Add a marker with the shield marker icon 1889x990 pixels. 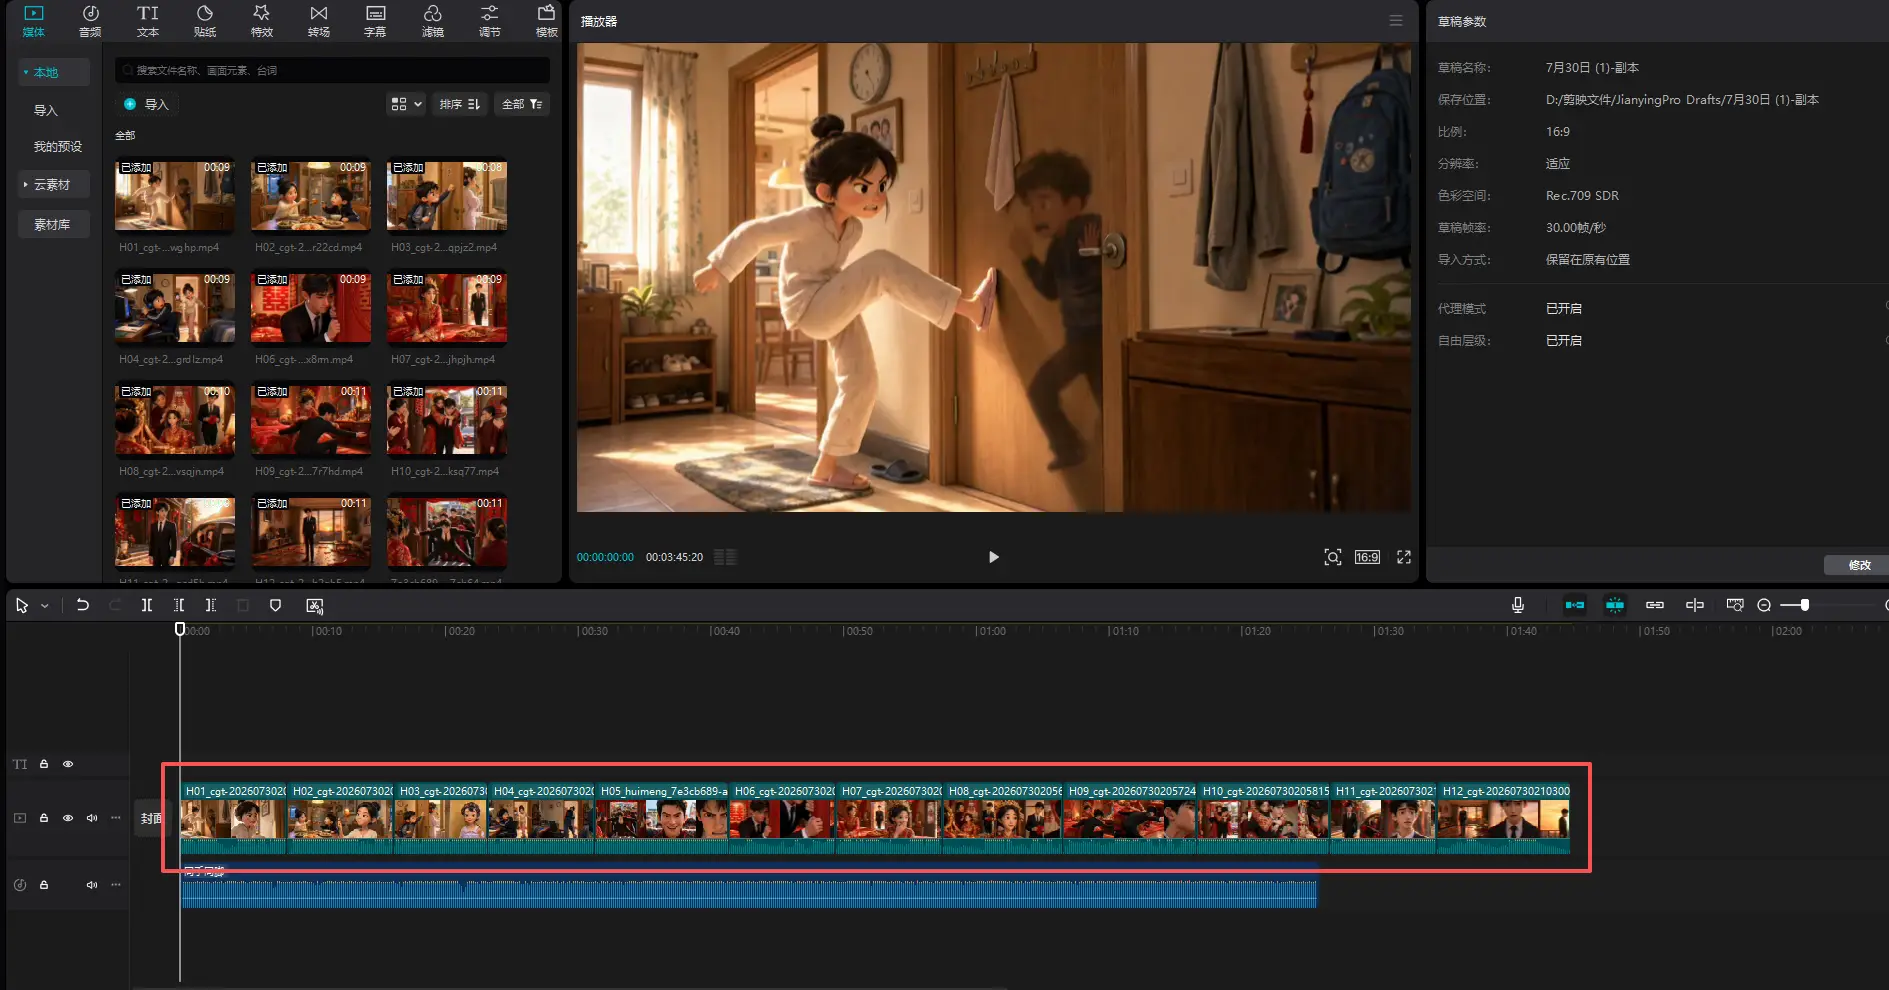[276, 605]
